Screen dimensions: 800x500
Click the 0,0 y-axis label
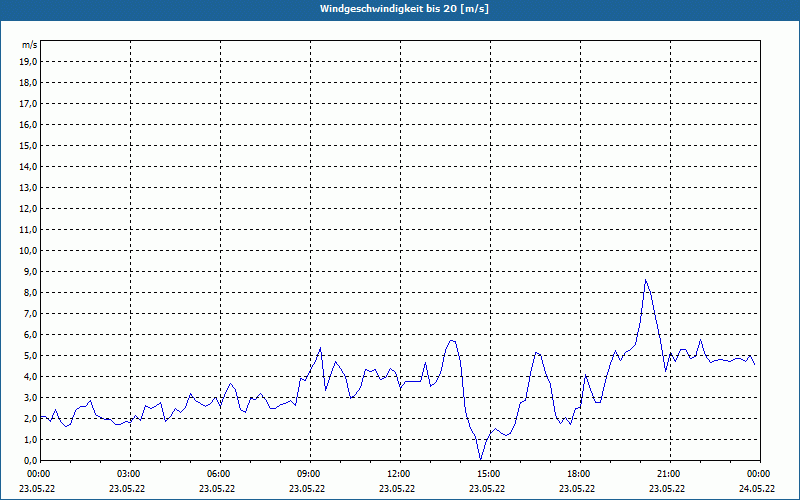(31, 461)
